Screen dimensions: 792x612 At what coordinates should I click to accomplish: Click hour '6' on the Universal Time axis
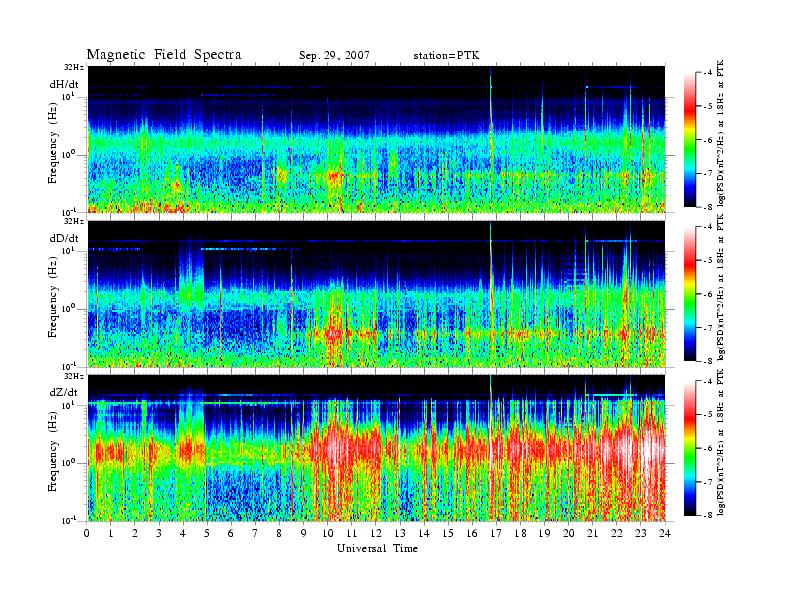coord(231,533)
